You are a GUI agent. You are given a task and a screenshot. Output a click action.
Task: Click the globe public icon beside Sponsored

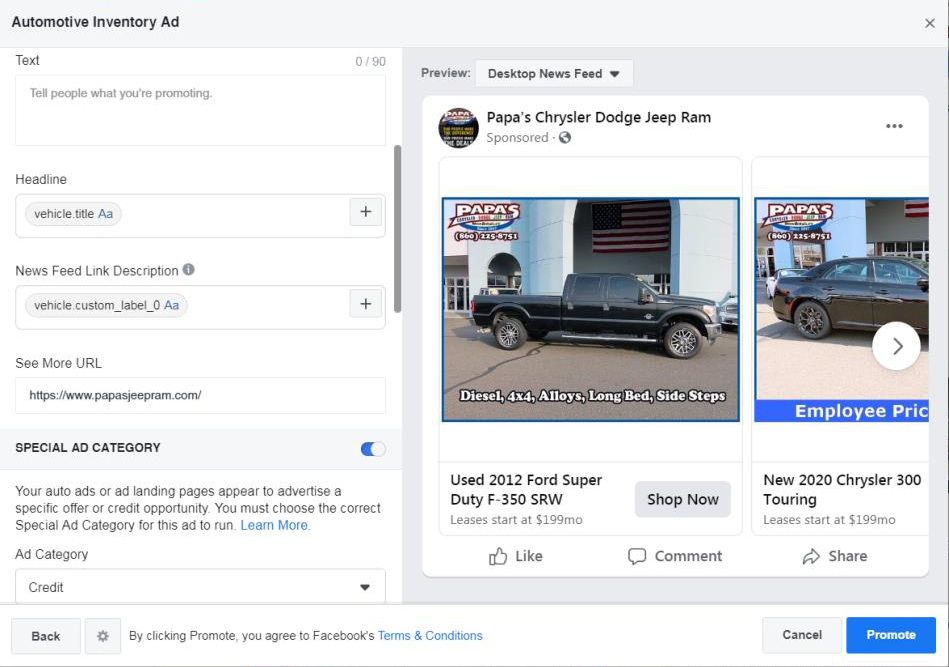coord(565,137)
